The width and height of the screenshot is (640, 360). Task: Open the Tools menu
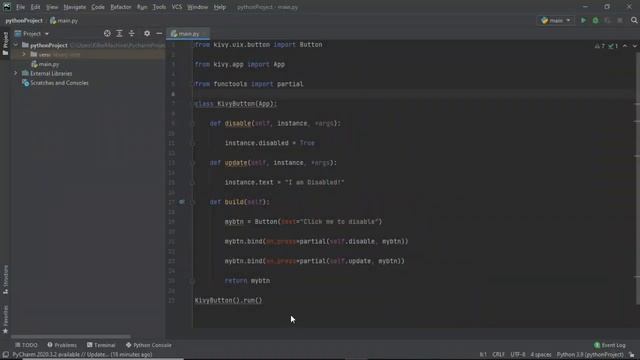(159, 7)
